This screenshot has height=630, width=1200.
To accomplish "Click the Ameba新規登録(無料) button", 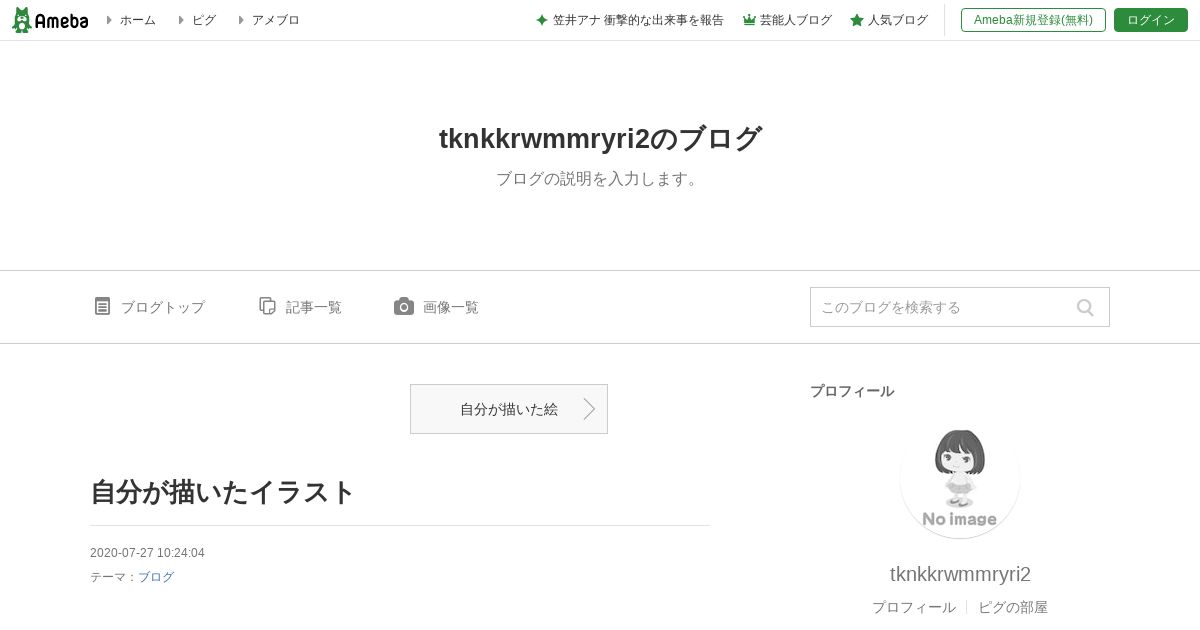I will pos(1033,20).
